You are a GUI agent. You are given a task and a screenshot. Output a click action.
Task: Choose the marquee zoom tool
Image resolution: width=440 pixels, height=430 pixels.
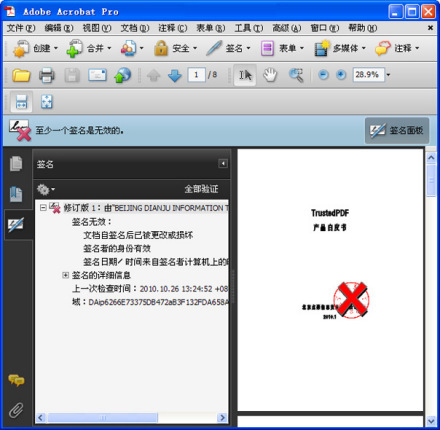coord(296,75)
